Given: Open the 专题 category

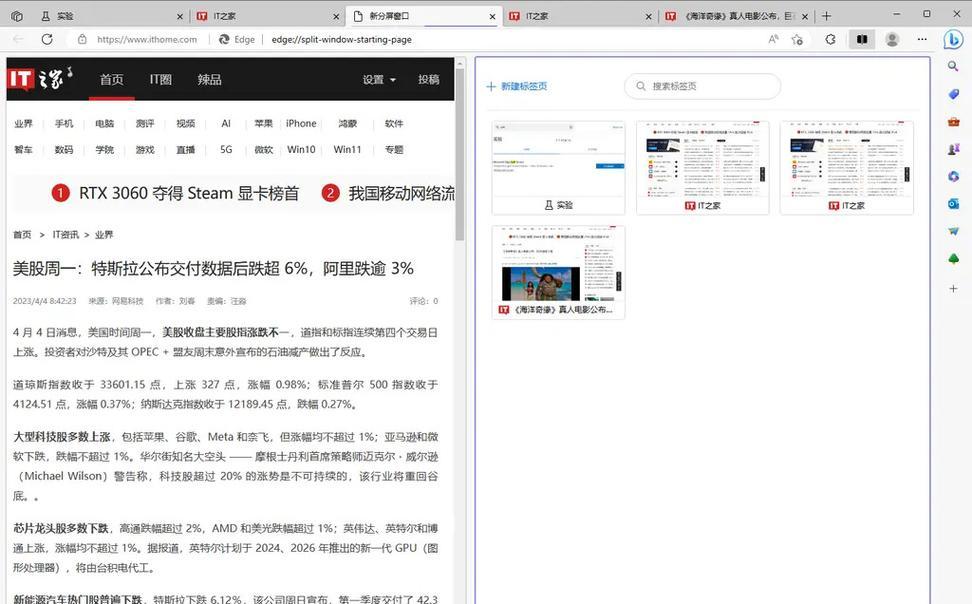Looking at the screenshot, I should (x=394, y=149).
